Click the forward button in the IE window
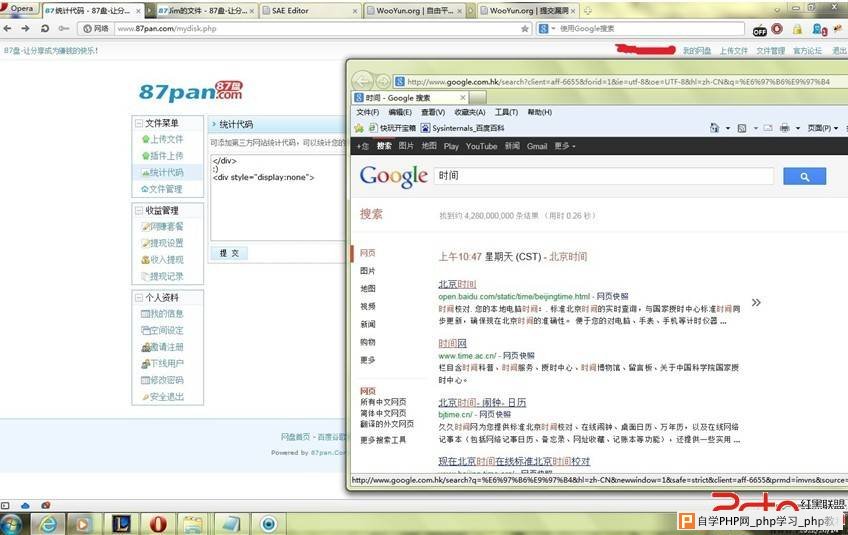The width and height of the screenshot is (848, 535). (383, 82)
